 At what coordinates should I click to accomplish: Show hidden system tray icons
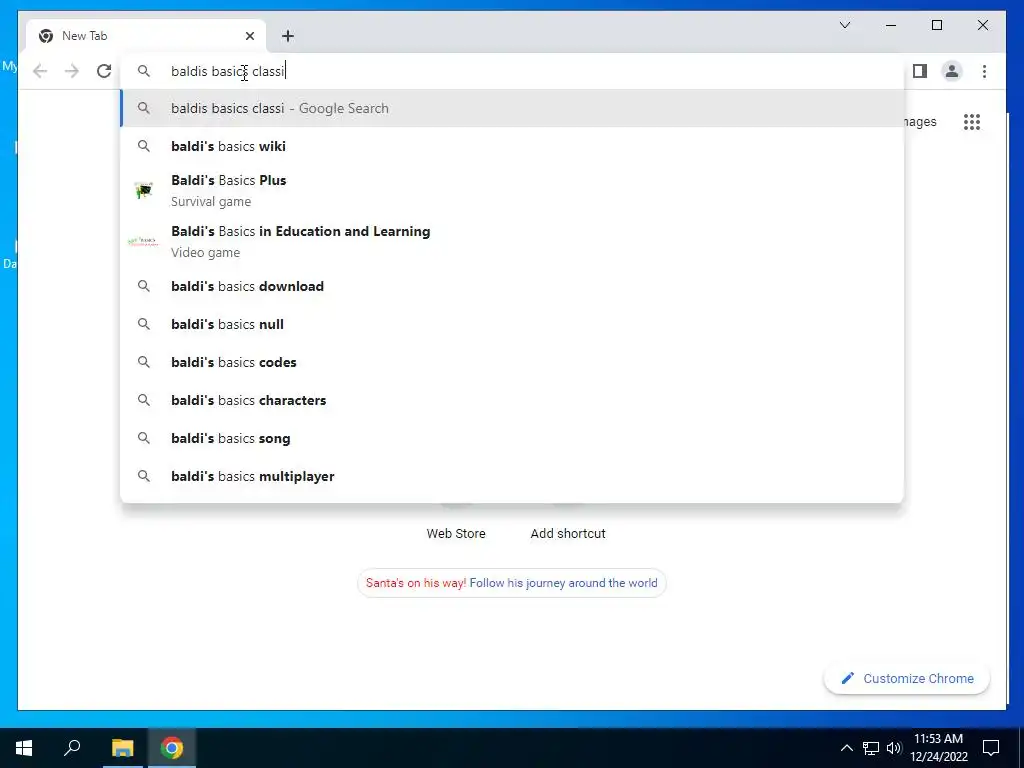846,748
